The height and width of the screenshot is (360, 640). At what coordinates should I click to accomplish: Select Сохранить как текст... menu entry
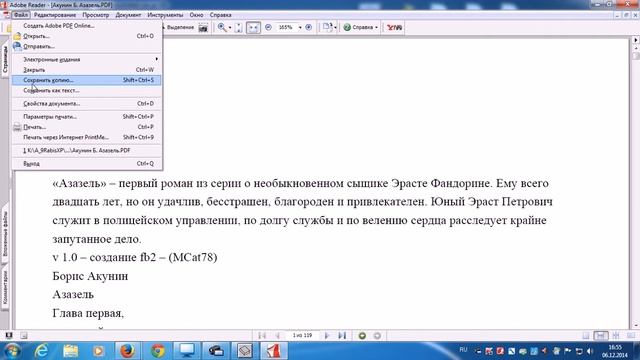coord(86,90)
